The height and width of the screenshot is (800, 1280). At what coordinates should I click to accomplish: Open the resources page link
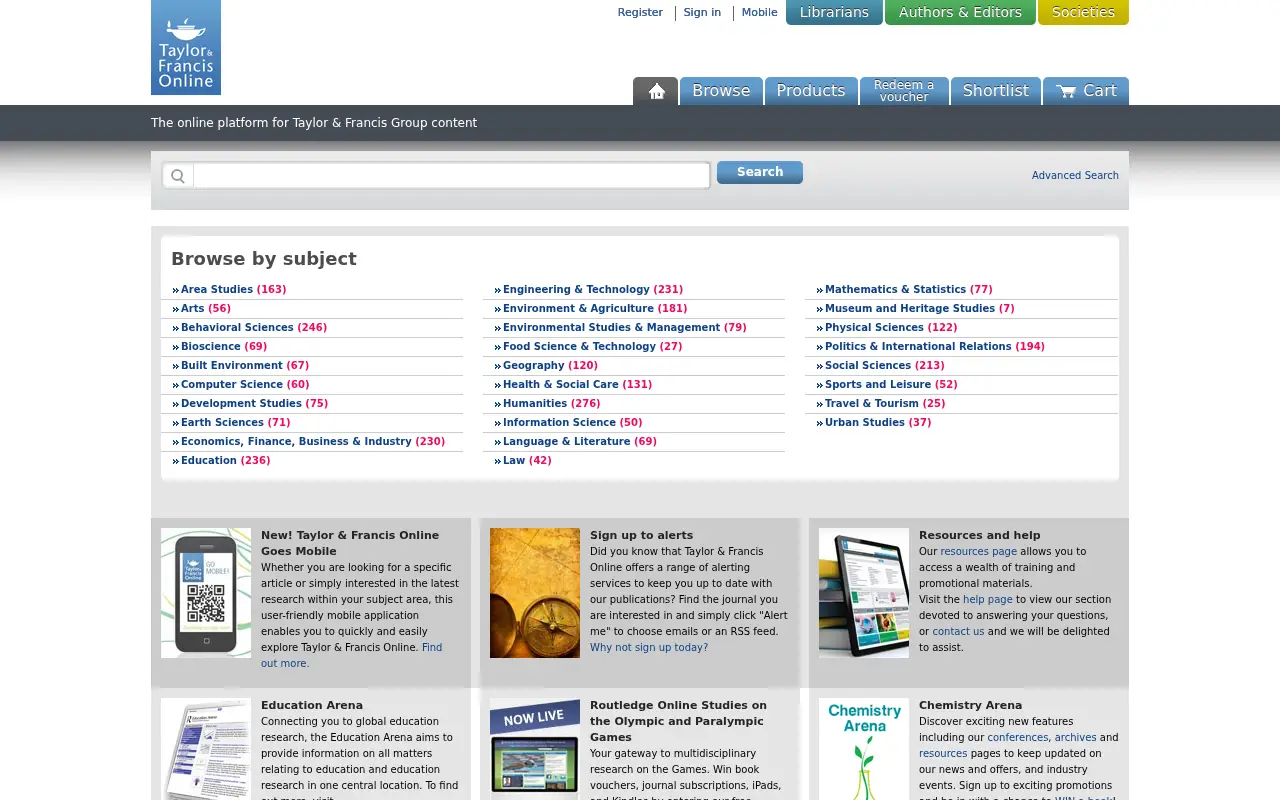[x=978, y=551]
